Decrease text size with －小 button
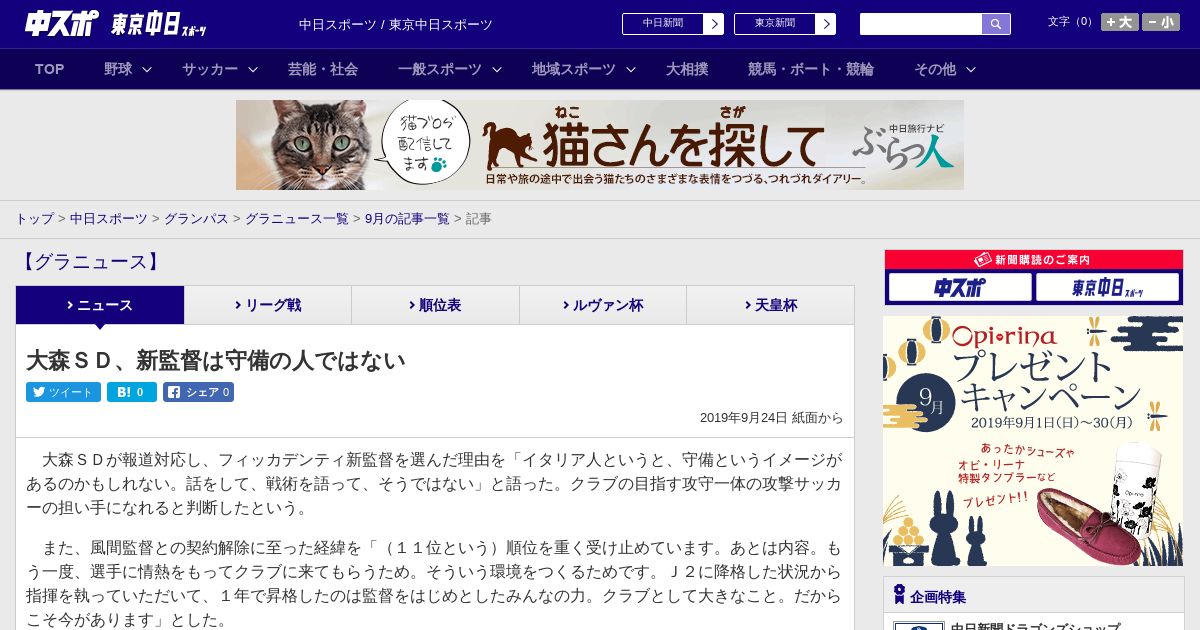 pyautogui.click(x=1161, y=22)
